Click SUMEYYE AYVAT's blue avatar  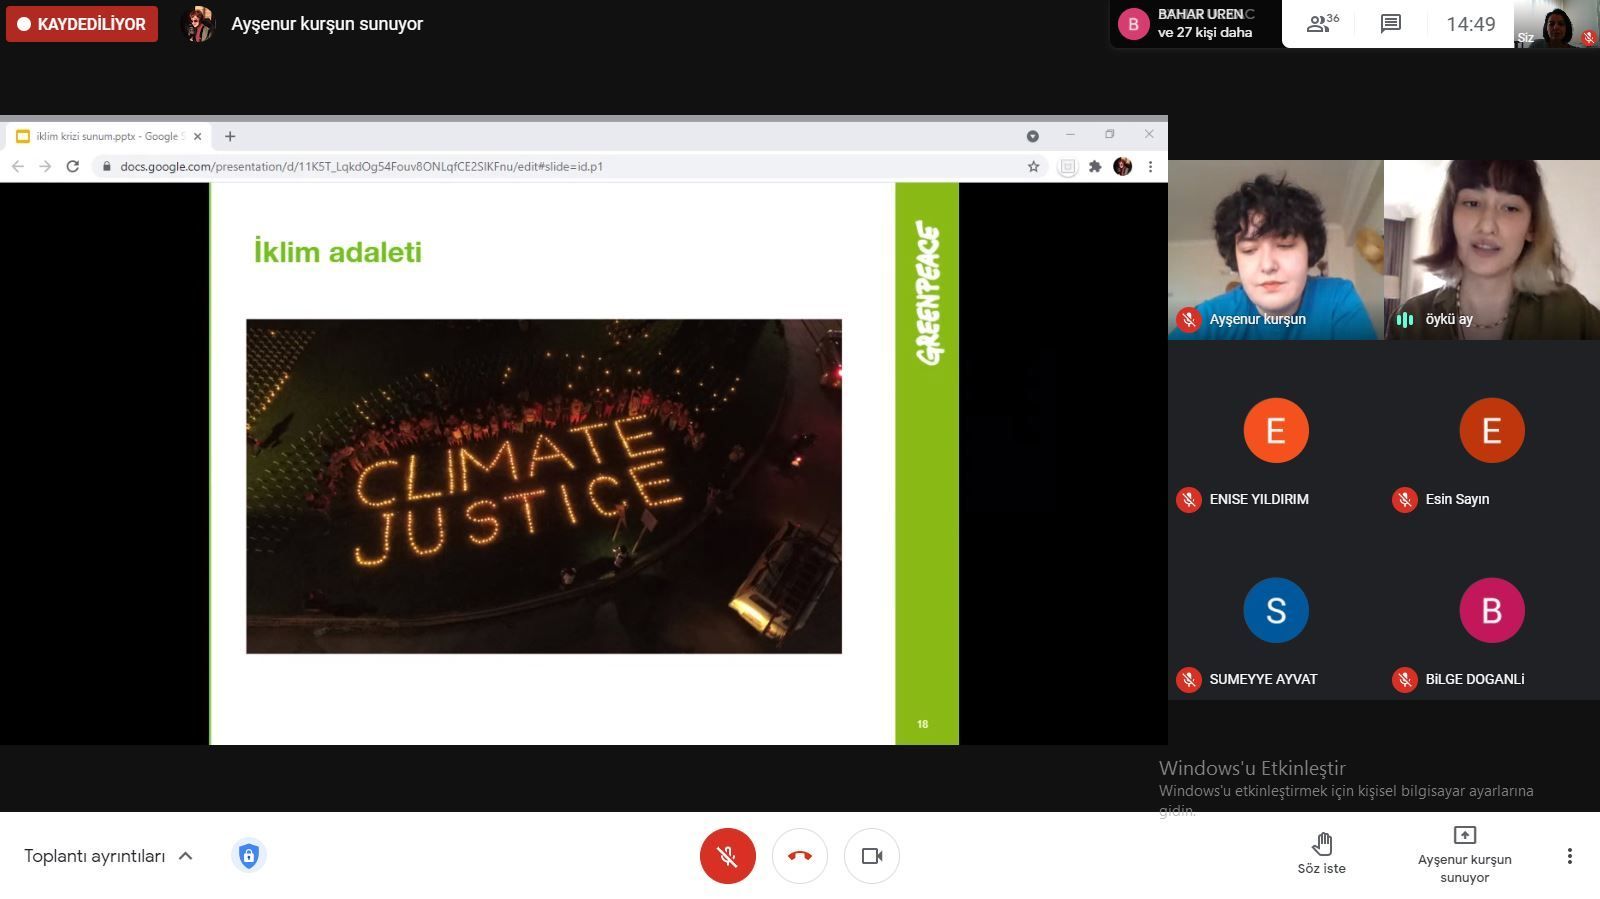1275,611
